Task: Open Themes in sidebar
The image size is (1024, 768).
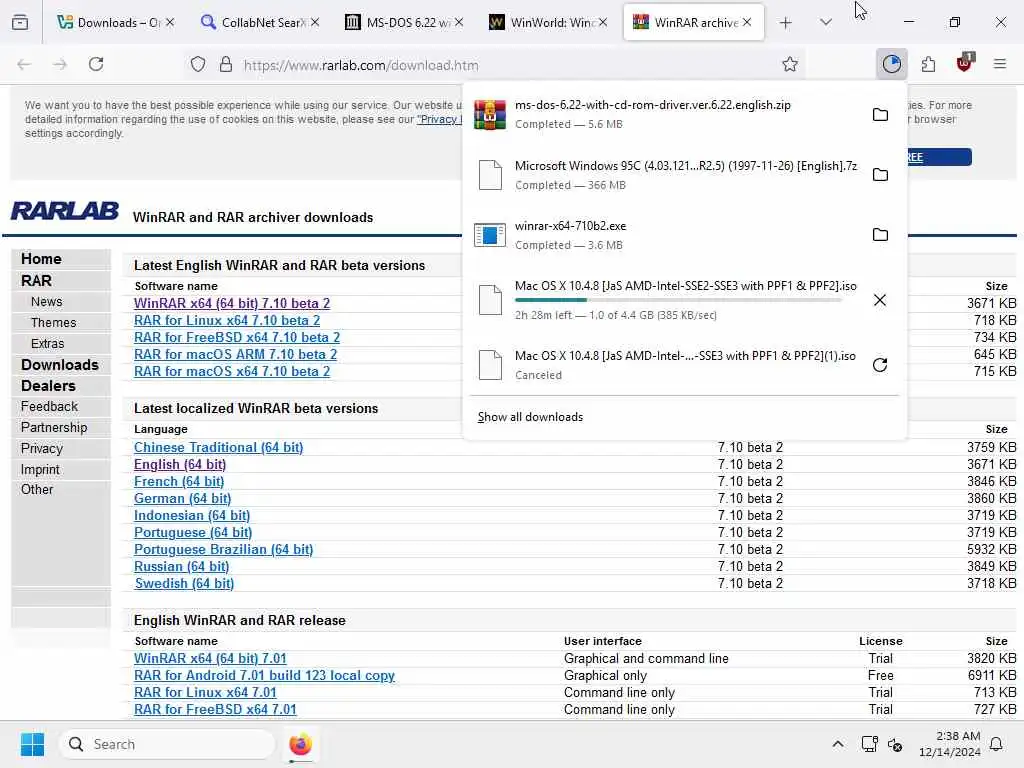Action: 54,323
